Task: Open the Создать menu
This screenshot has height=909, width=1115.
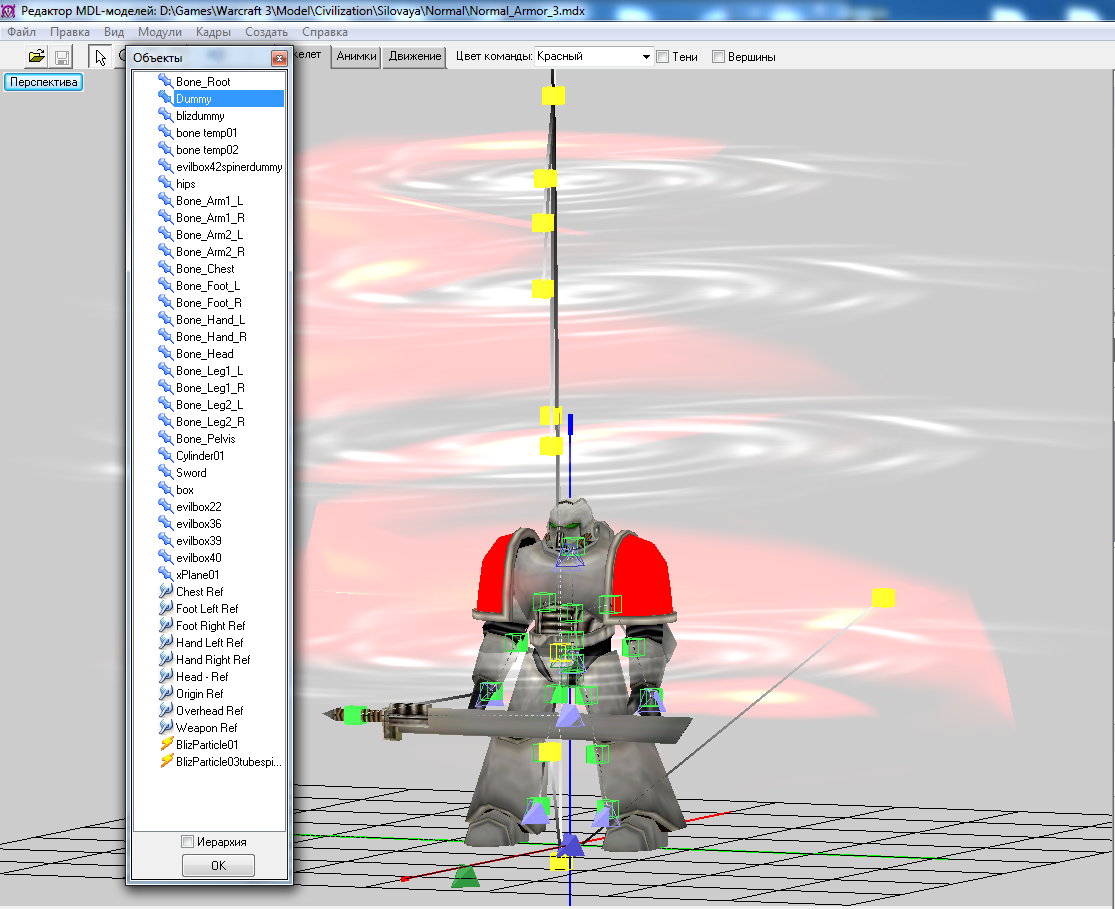Action: click(267, 32)
